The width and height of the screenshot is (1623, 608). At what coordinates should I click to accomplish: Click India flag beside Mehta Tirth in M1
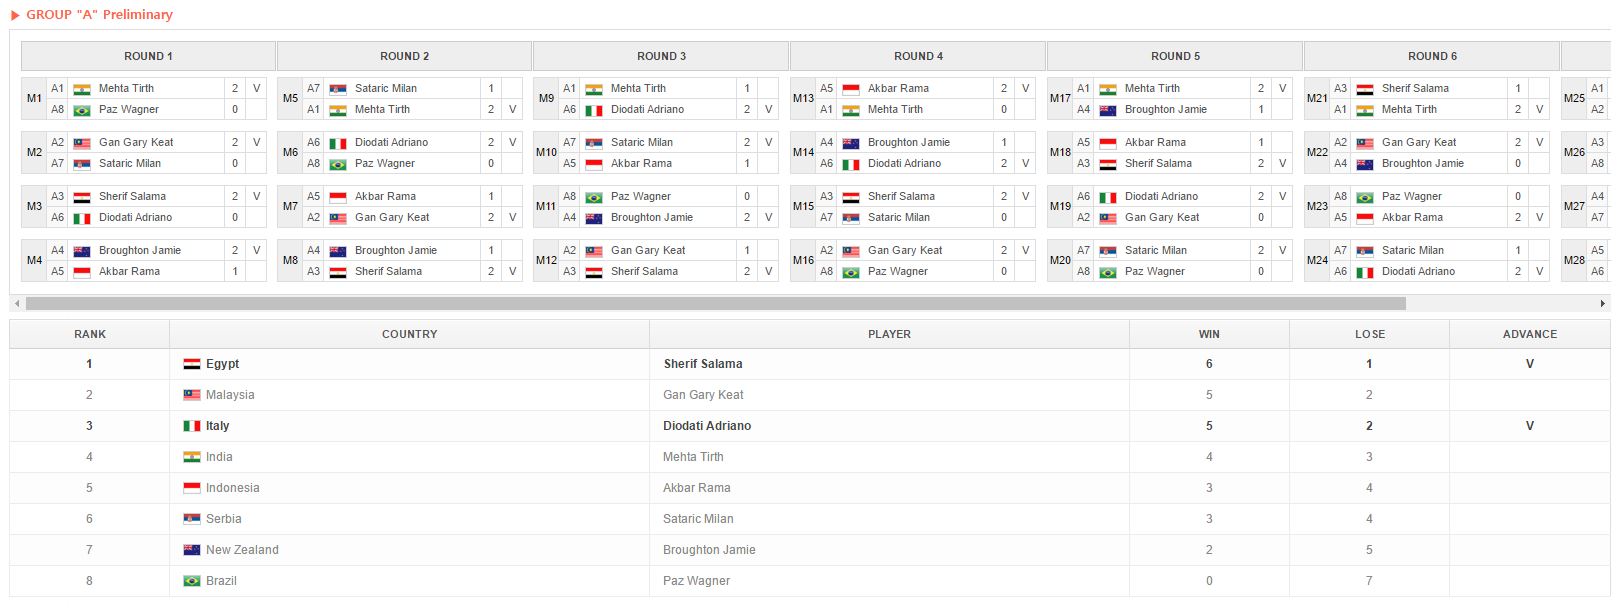tap(82, 89)
